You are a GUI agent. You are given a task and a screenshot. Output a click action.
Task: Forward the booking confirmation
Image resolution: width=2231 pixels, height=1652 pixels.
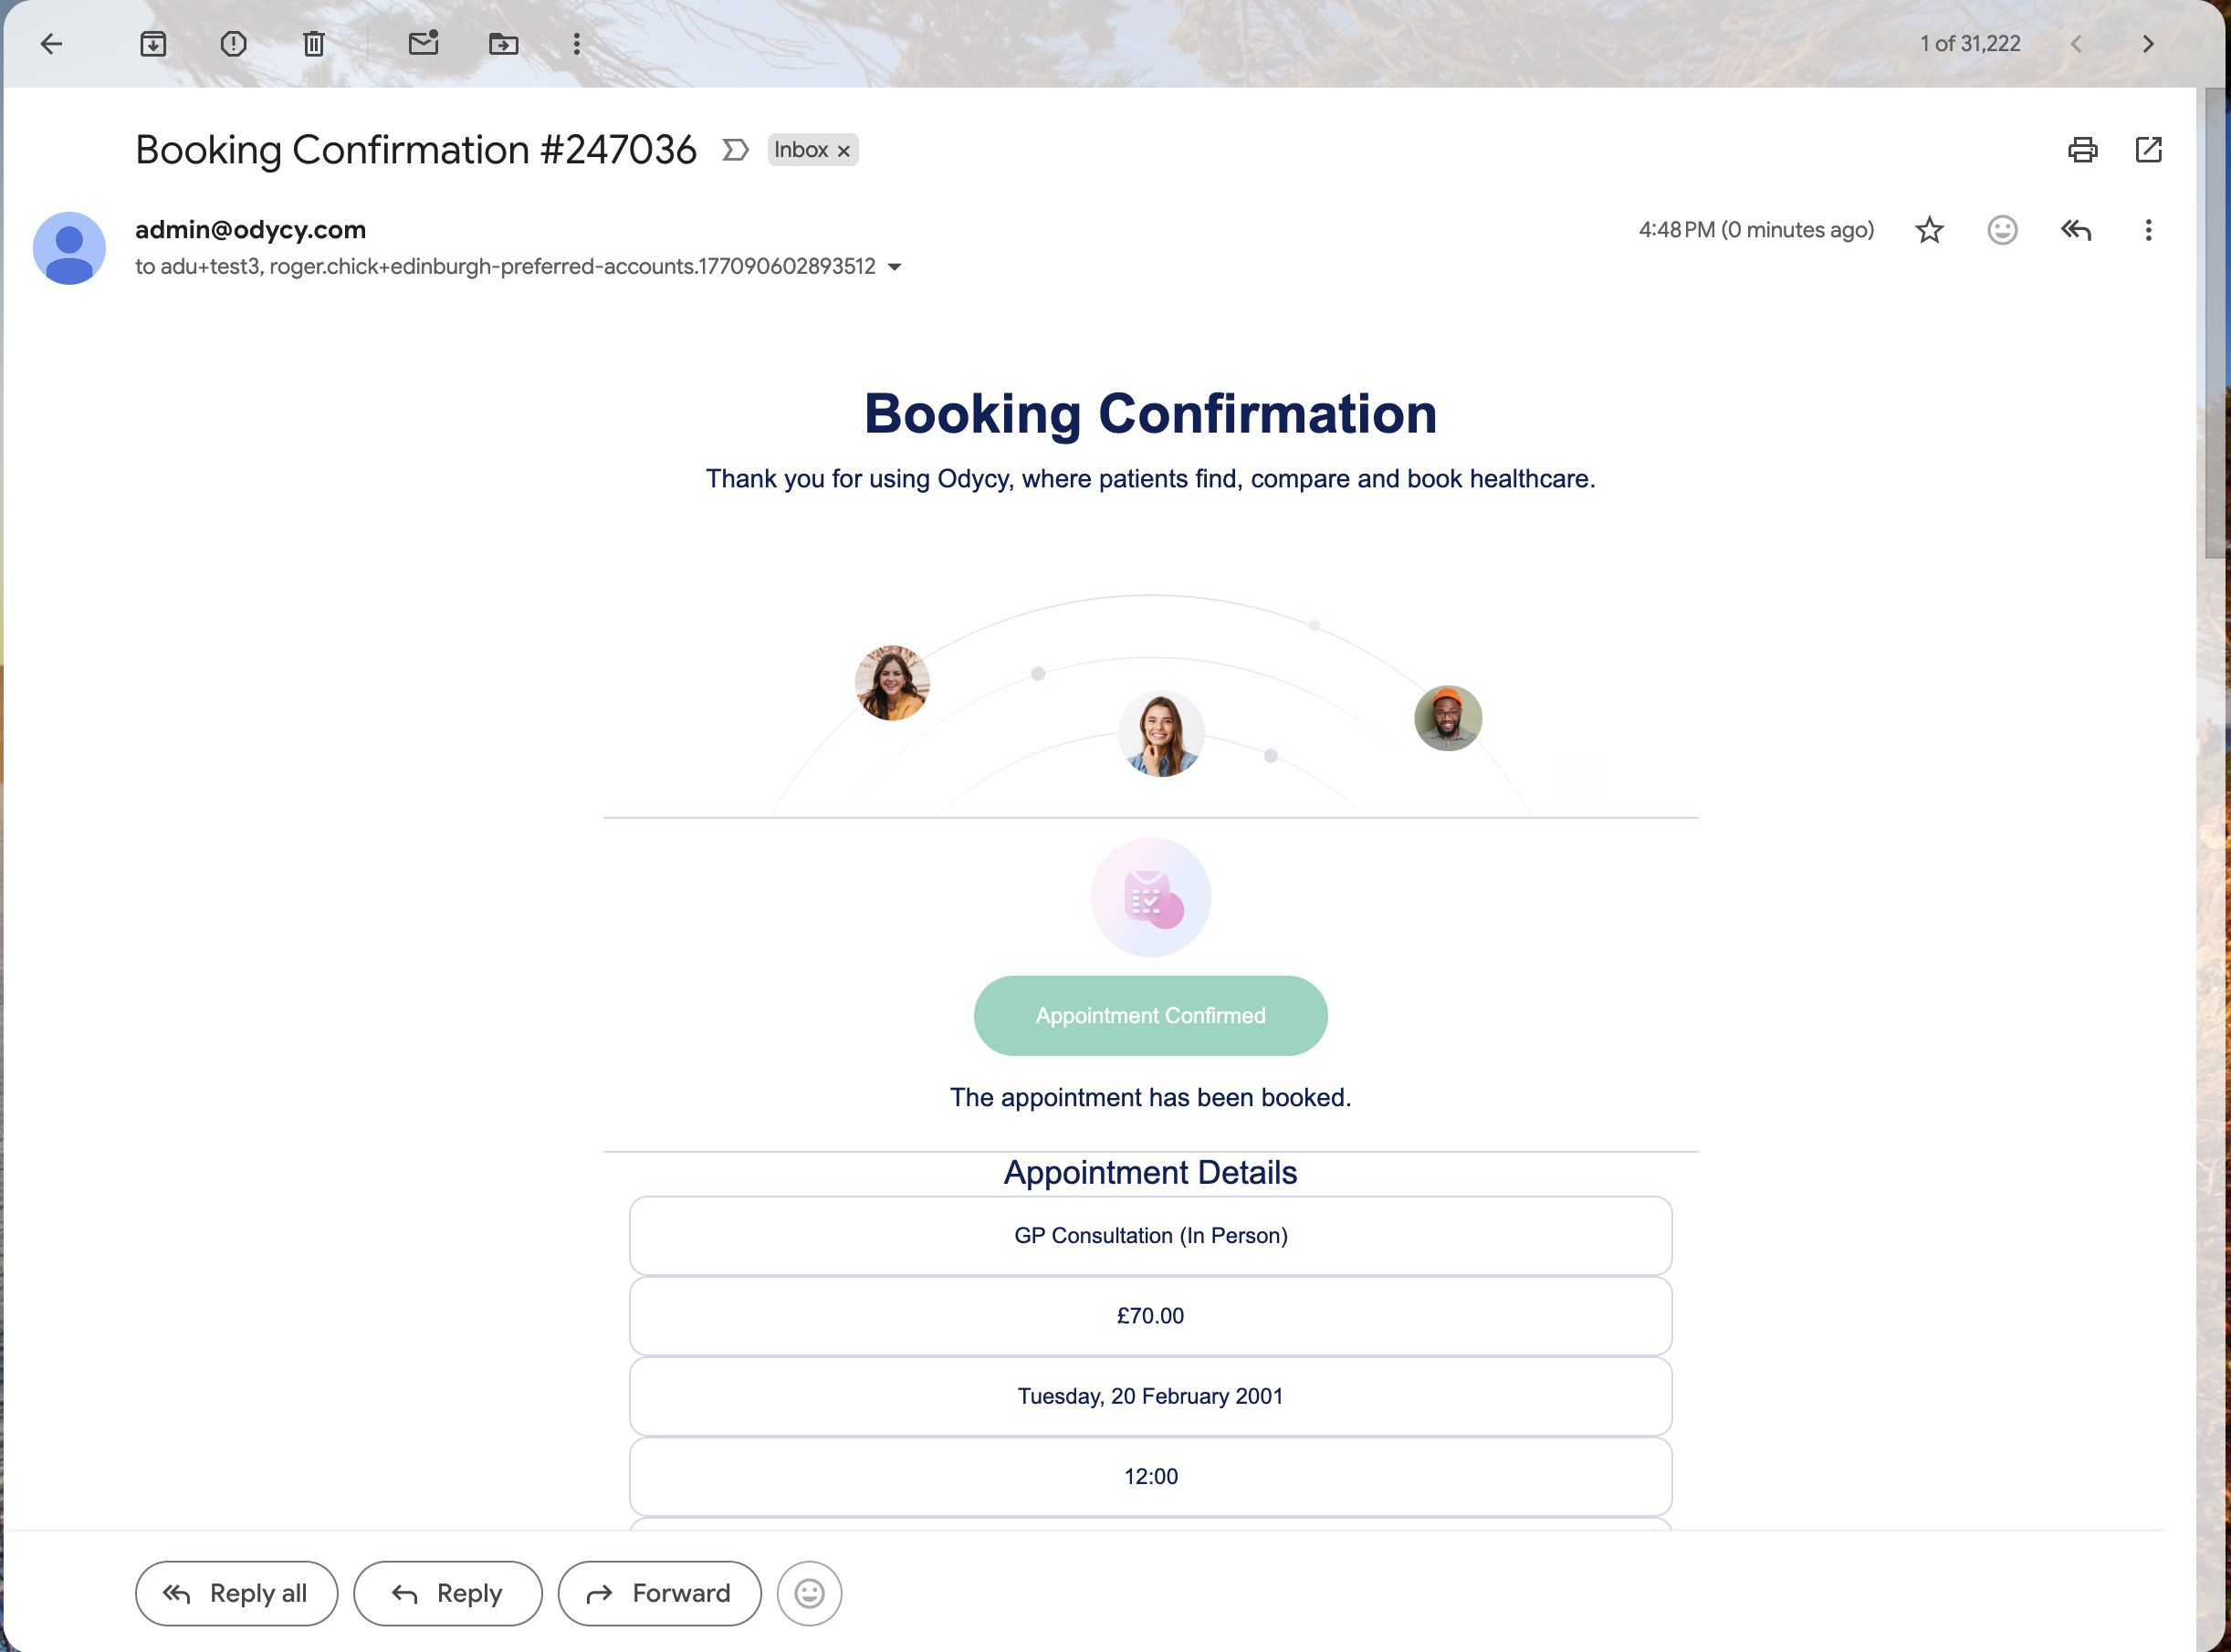[x=659, y=1593]
